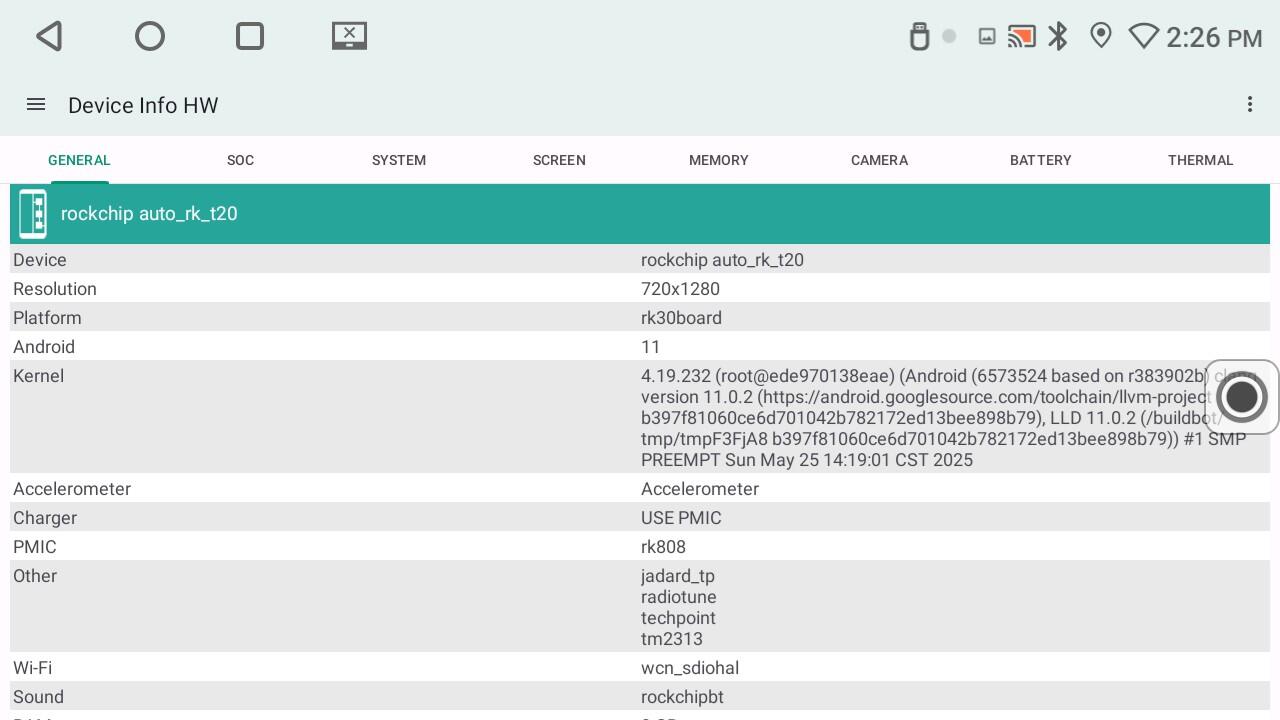Tap the floating screen record button
1280x720 pixels.
coord(1241,397)
